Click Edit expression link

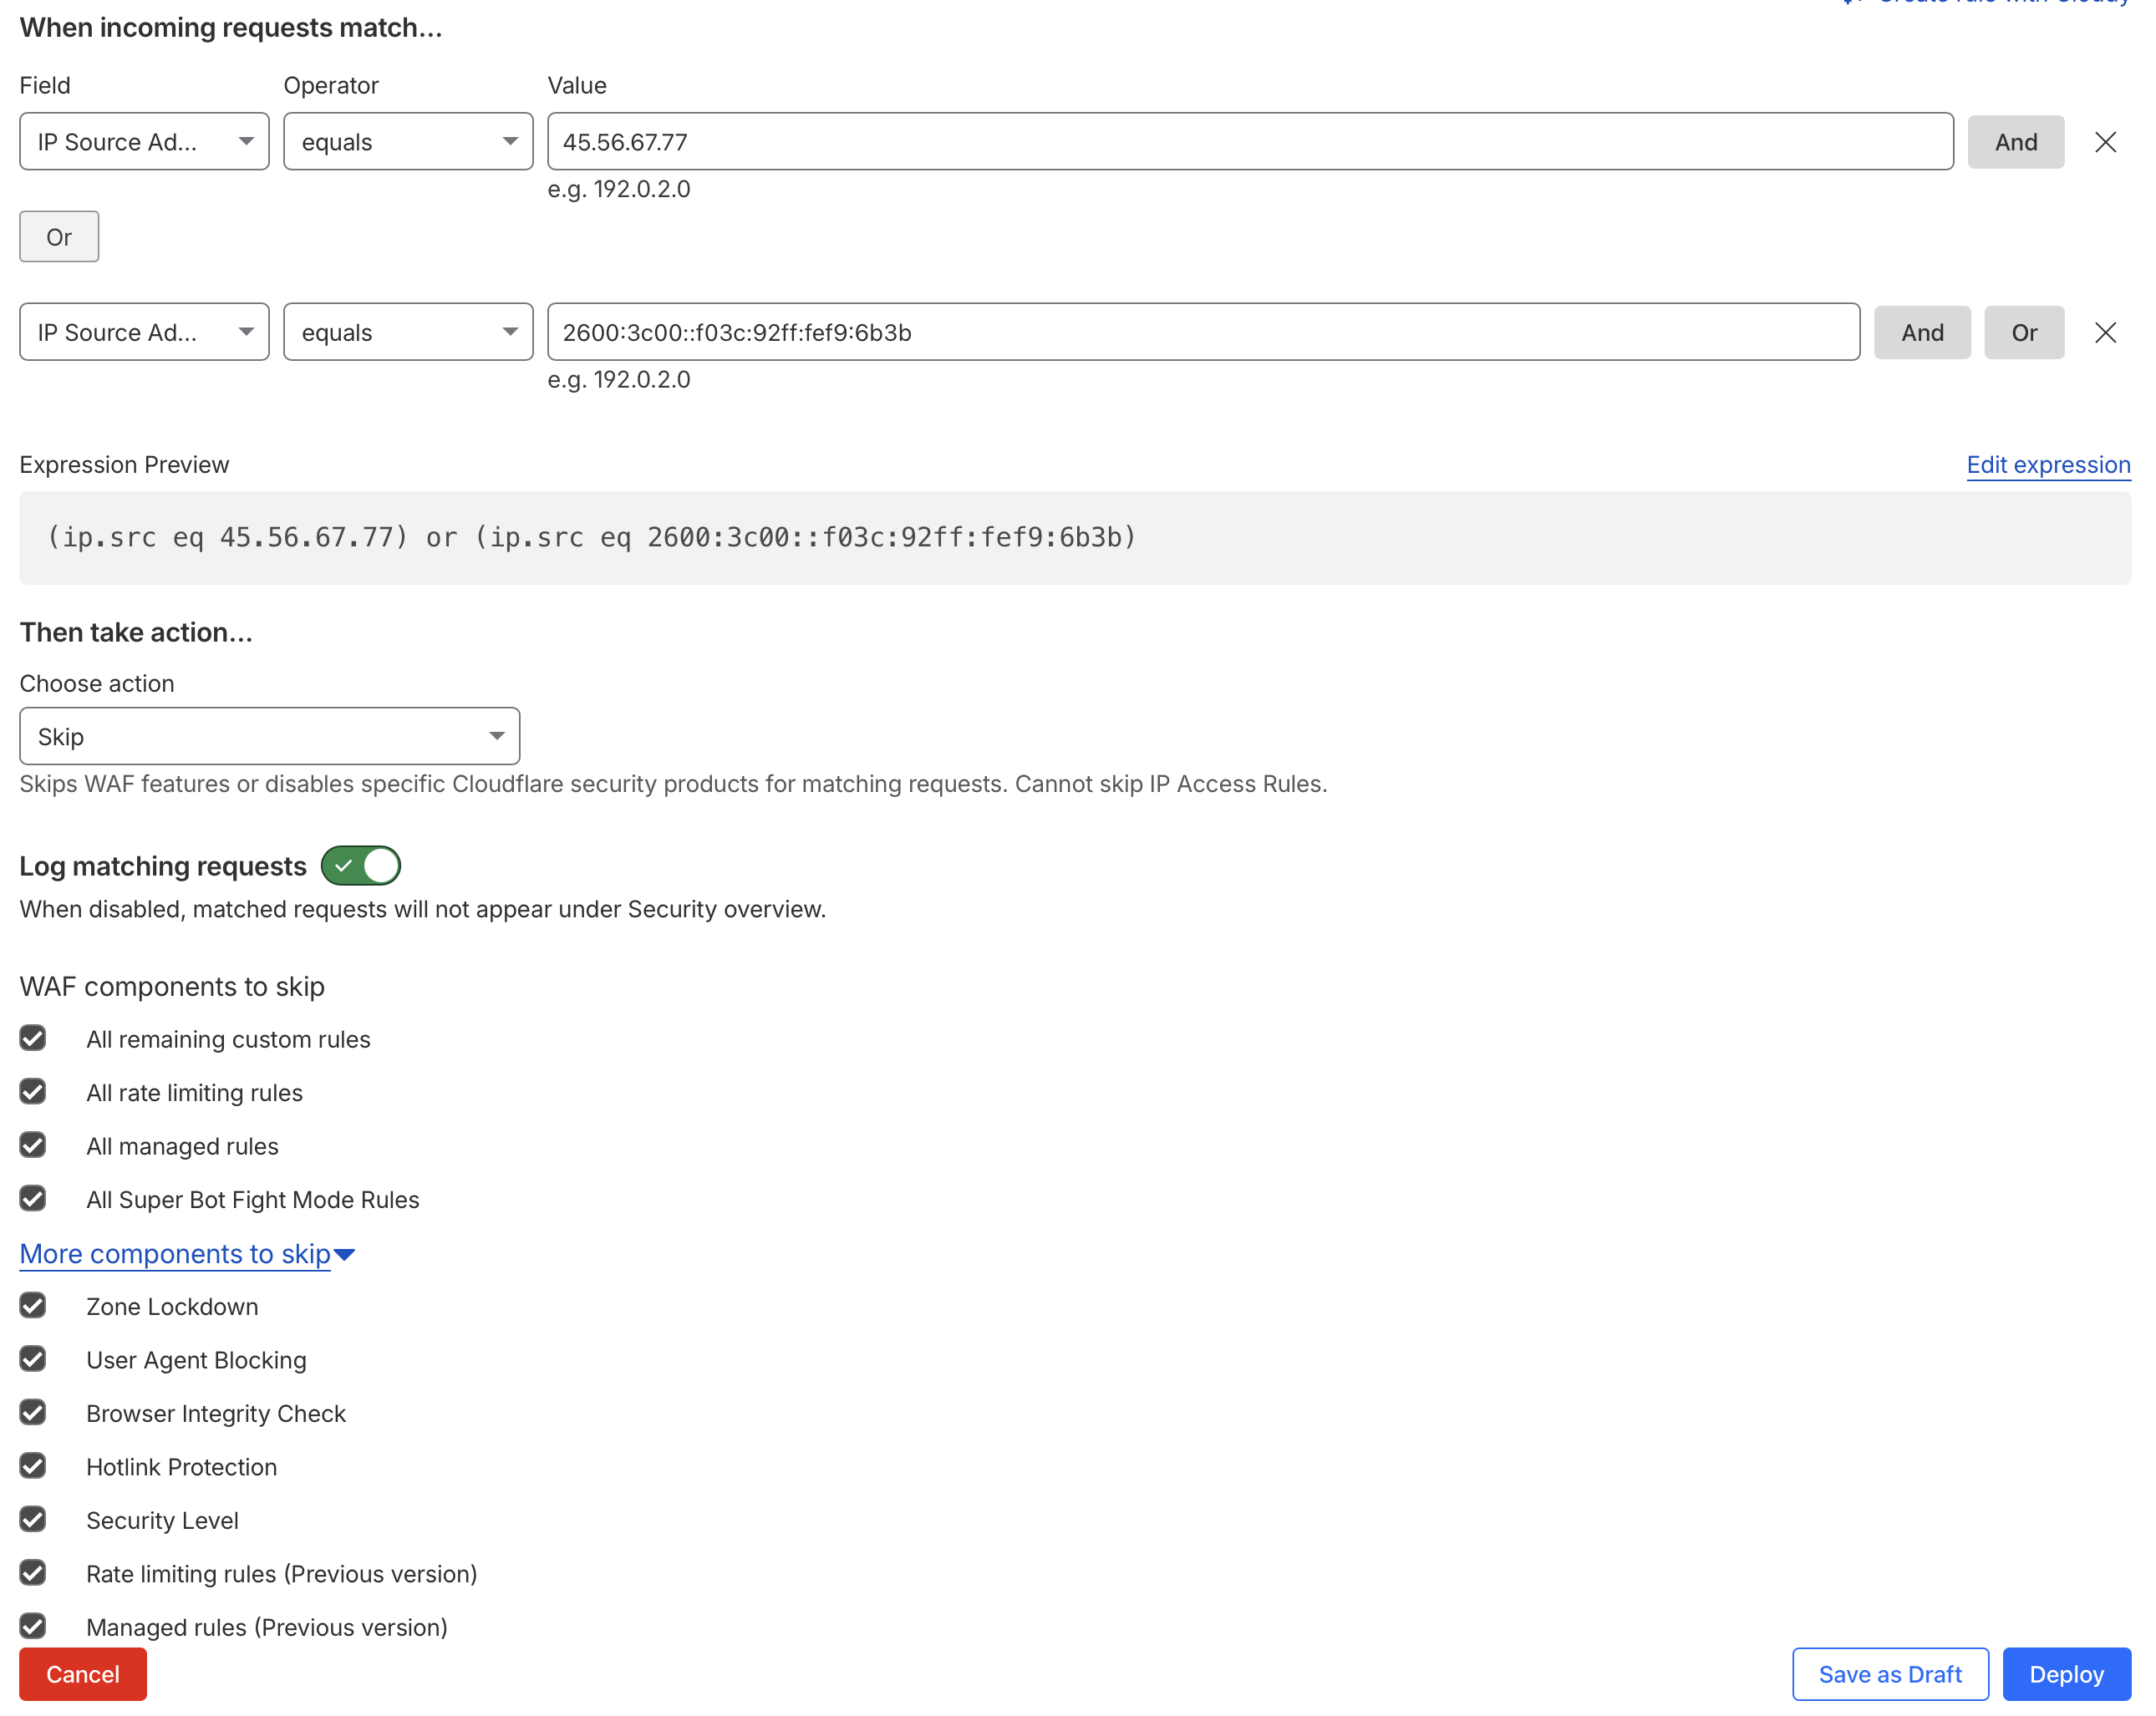click(2047, 465)
